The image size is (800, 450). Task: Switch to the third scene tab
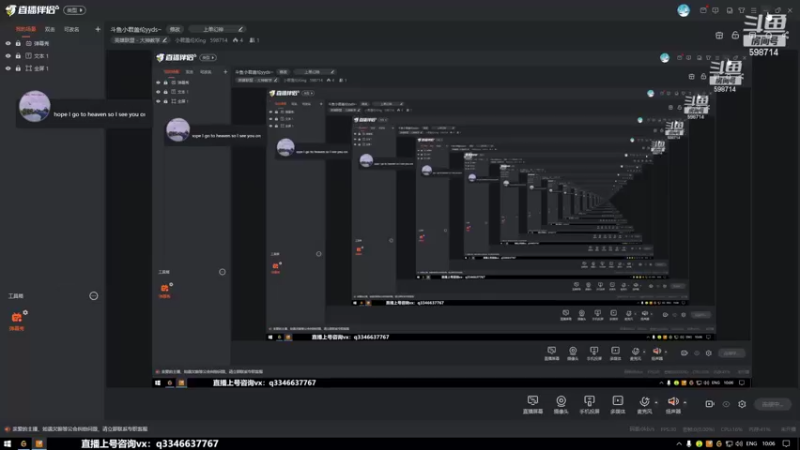coord(71,30)
